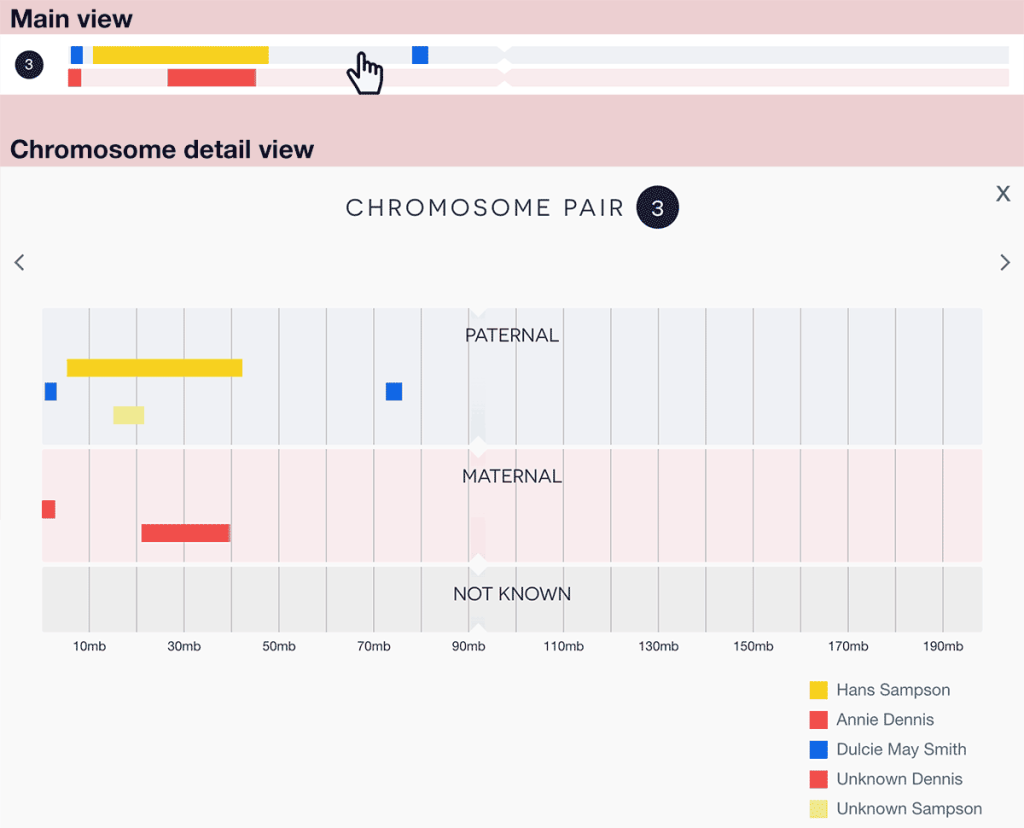The width and height of the screenshot is (1024, 828).
Task: Advance to the next chromosome pair
Action: pyautogui.click(x=1005, y=263)
